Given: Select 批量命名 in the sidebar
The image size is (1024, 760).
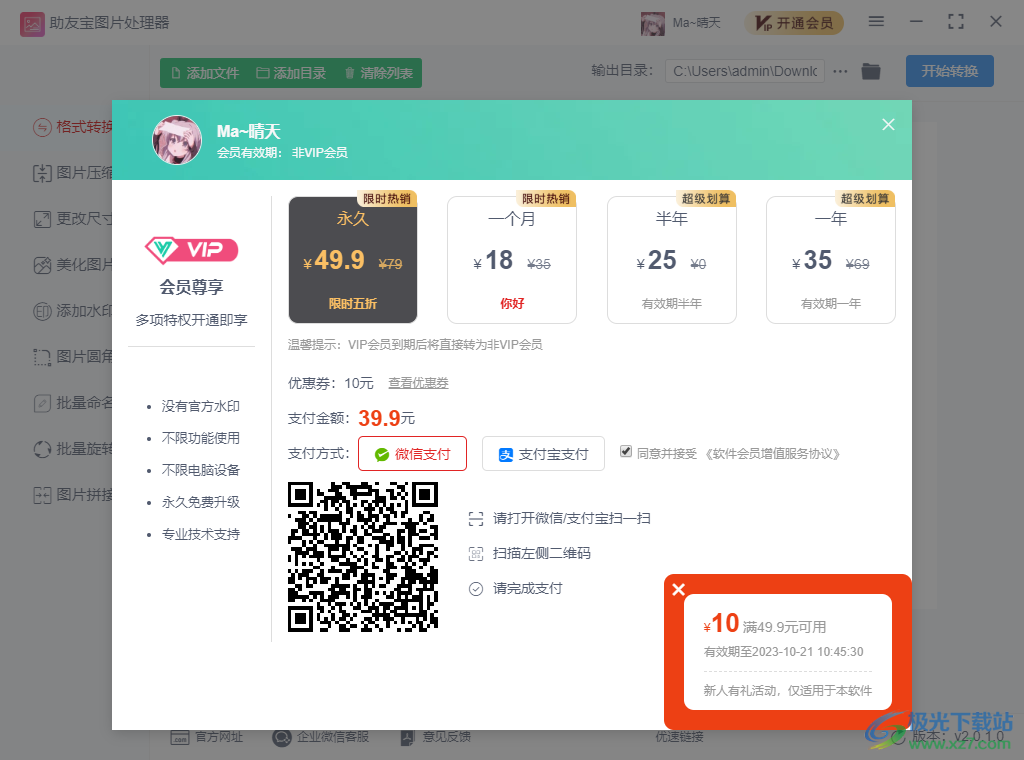Looking at the screenshot, I should pos(73,403).
